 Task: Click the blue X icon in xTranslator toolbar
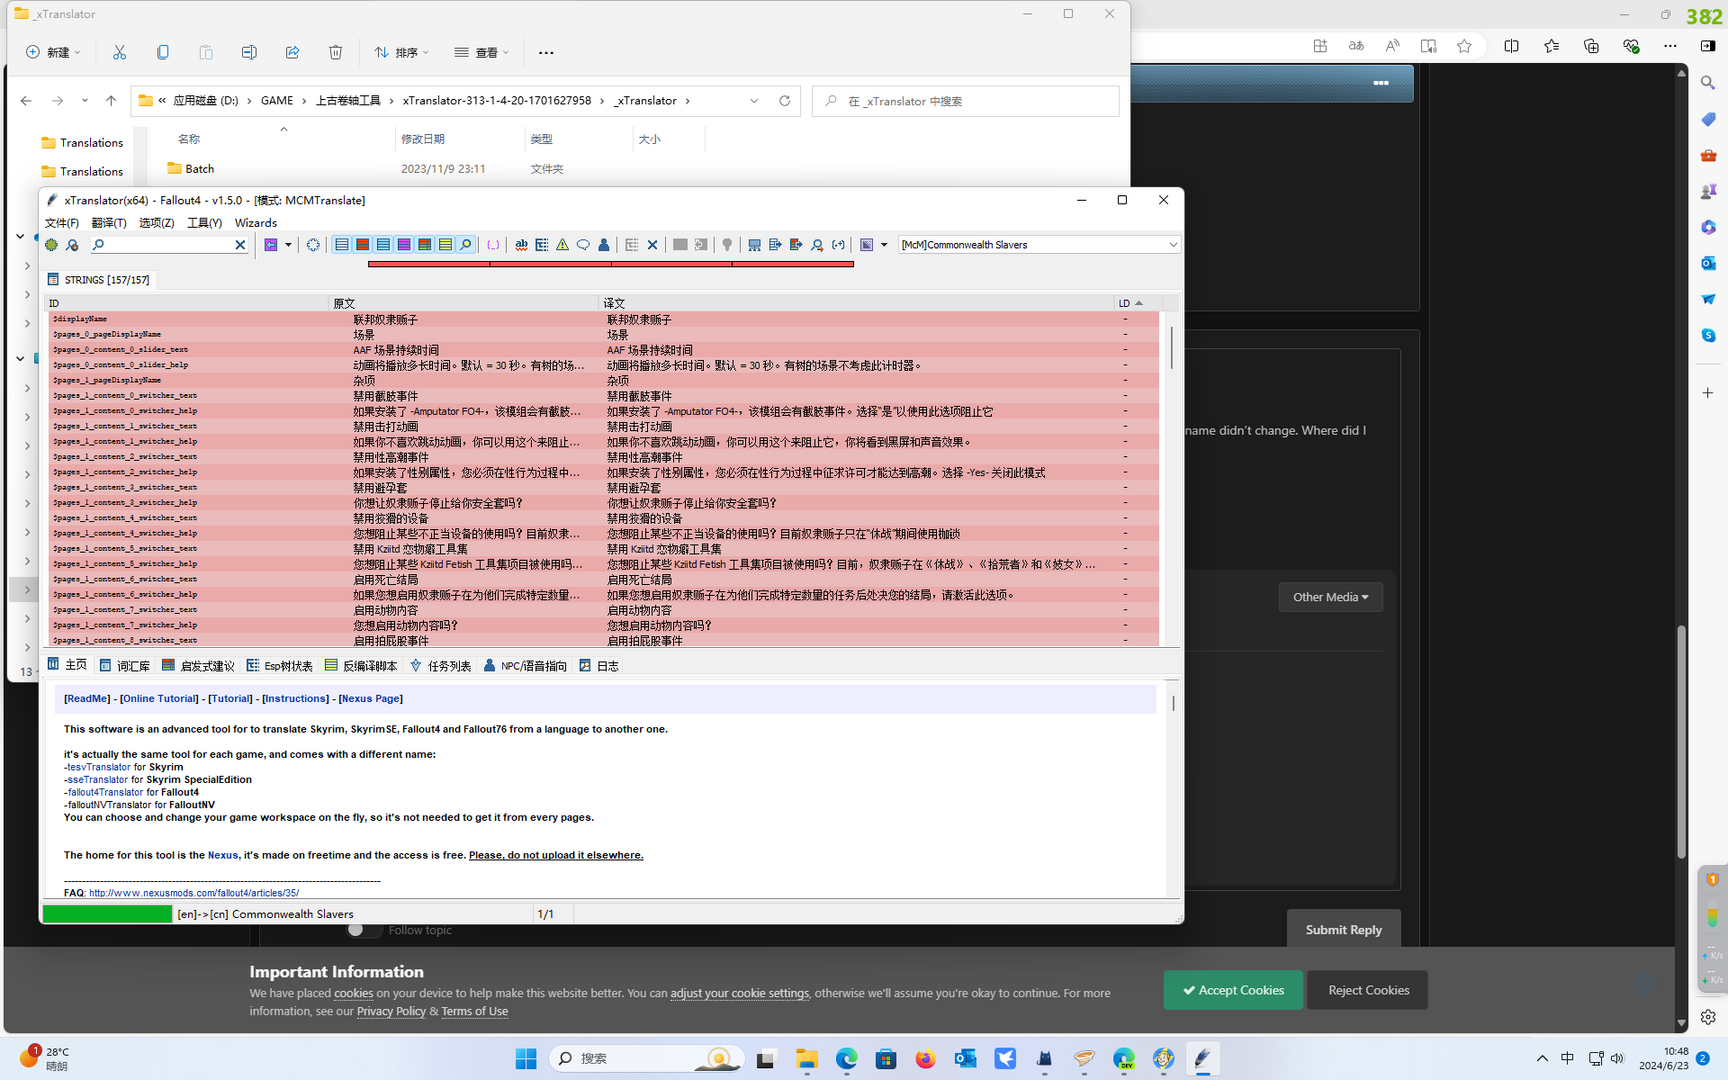653,245
